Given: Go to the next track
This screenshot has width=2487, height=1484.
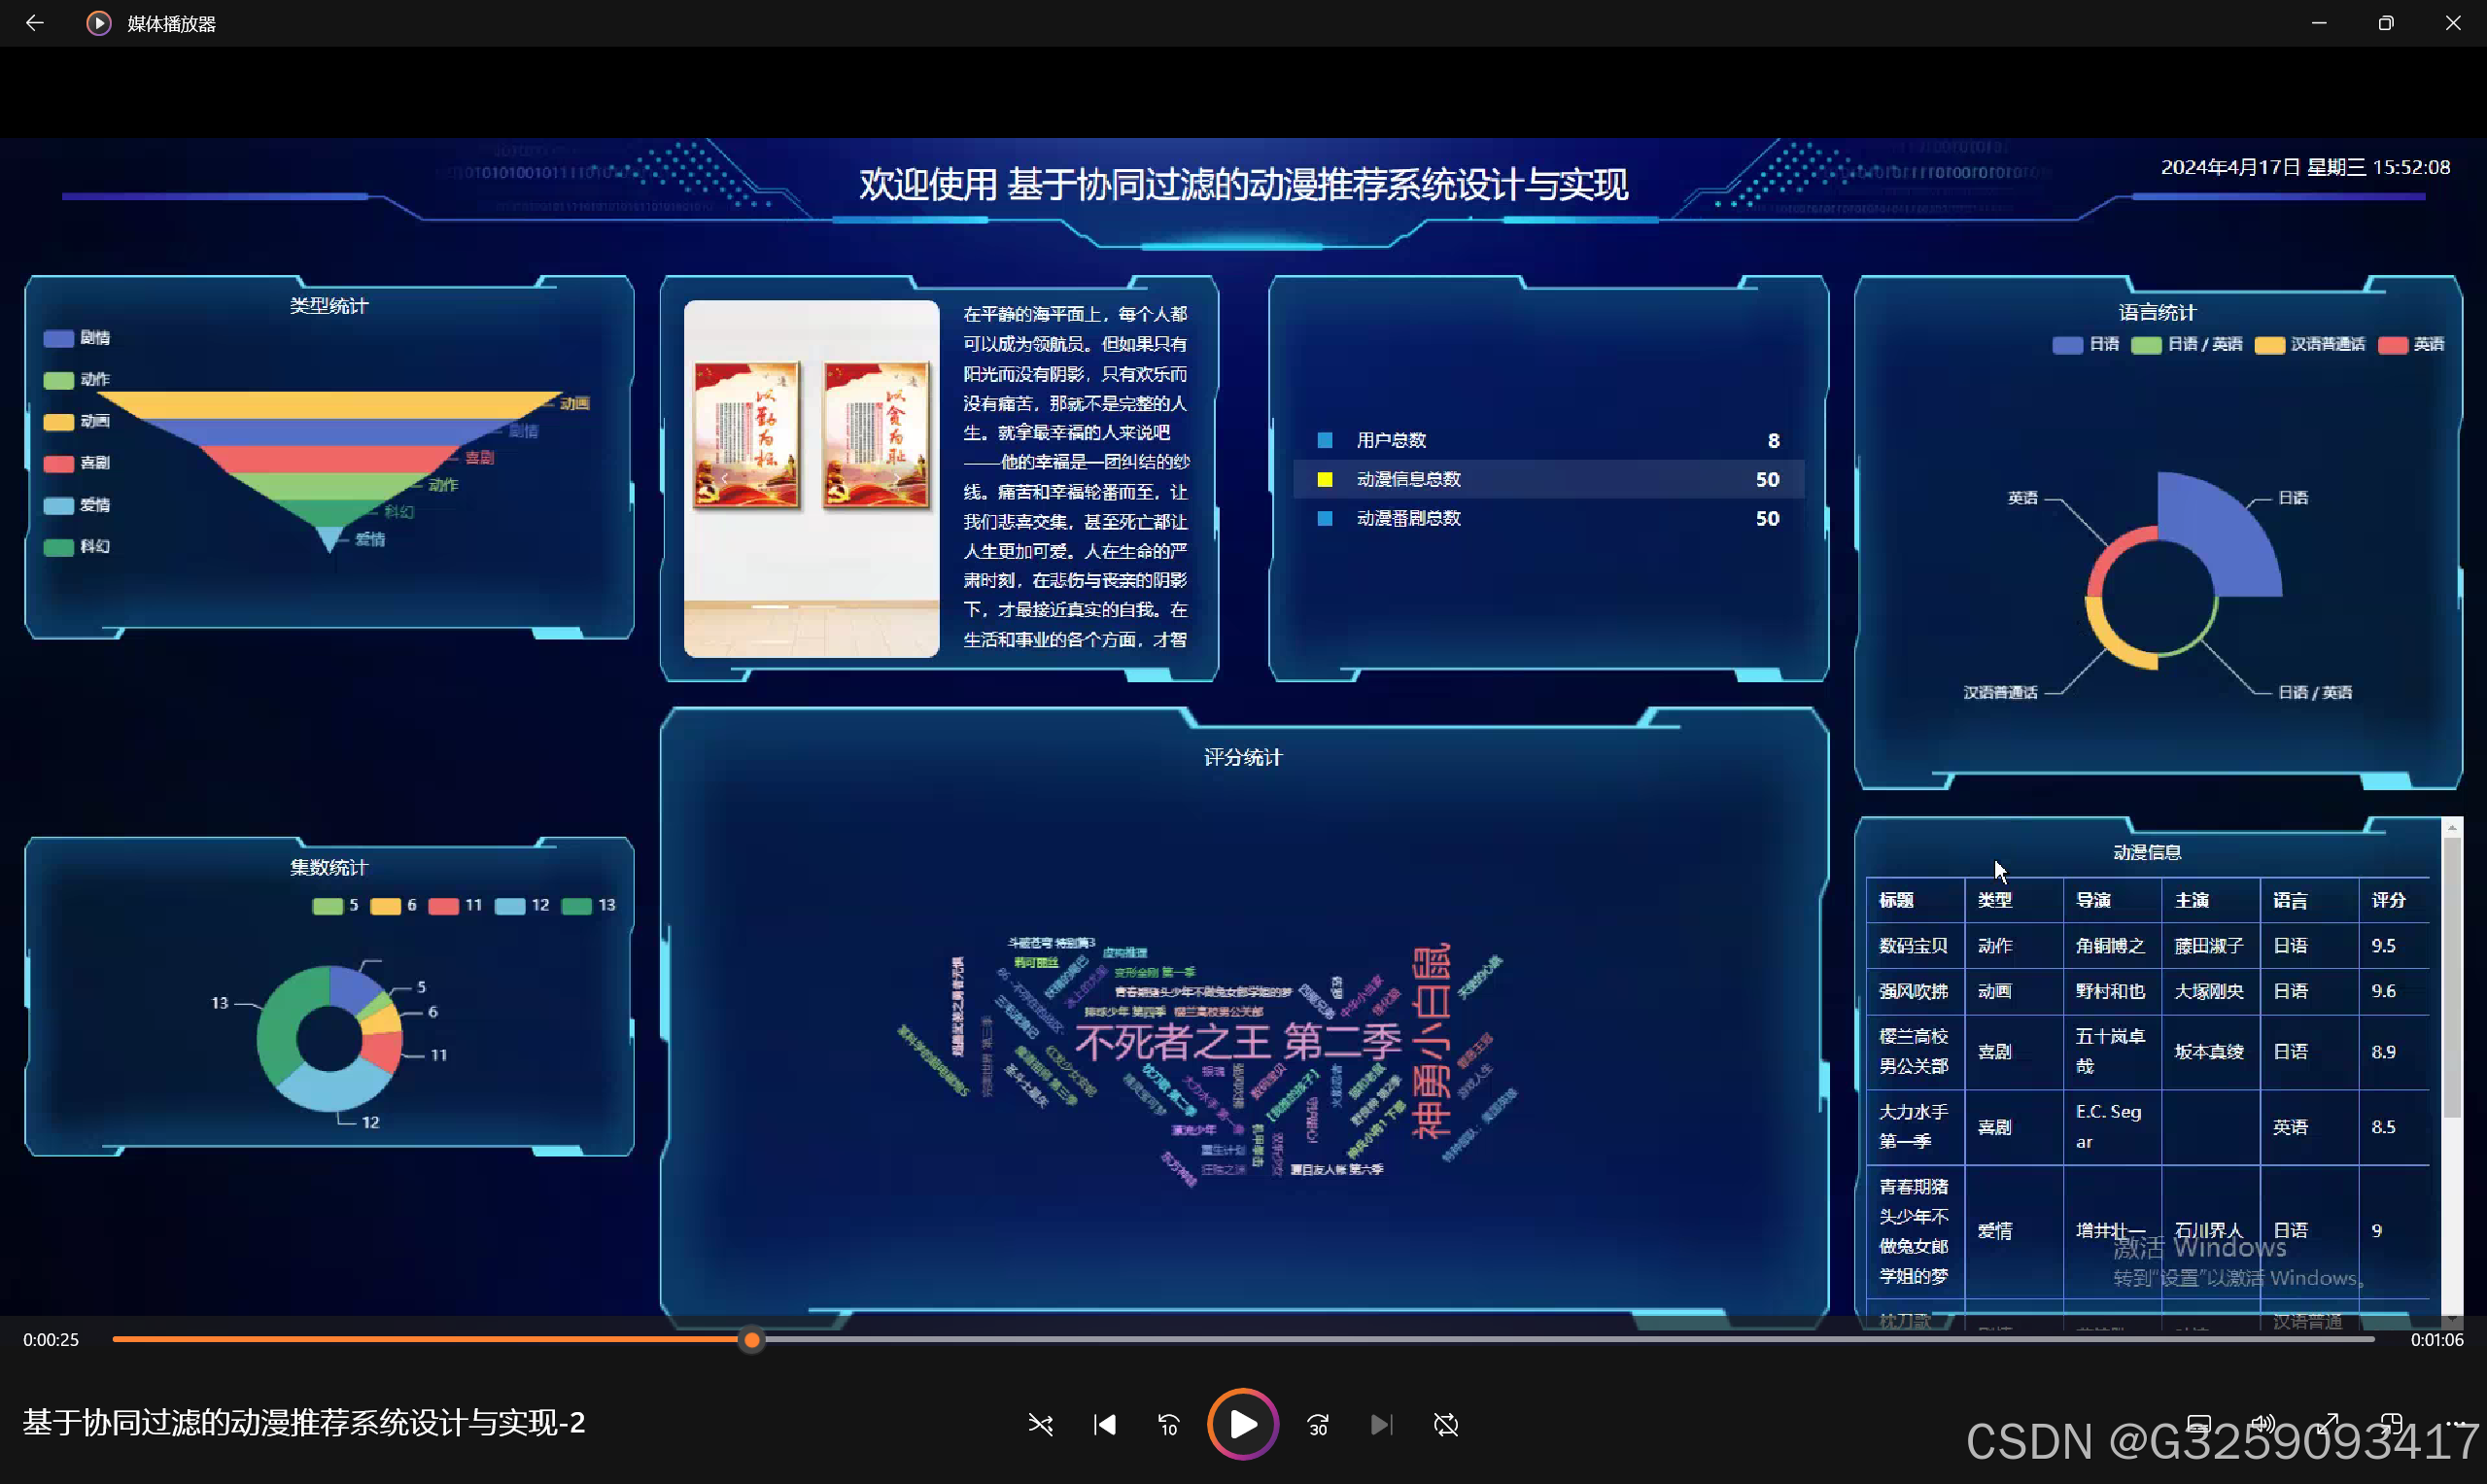Looking at the screenshot, I should (1381, 1424).
